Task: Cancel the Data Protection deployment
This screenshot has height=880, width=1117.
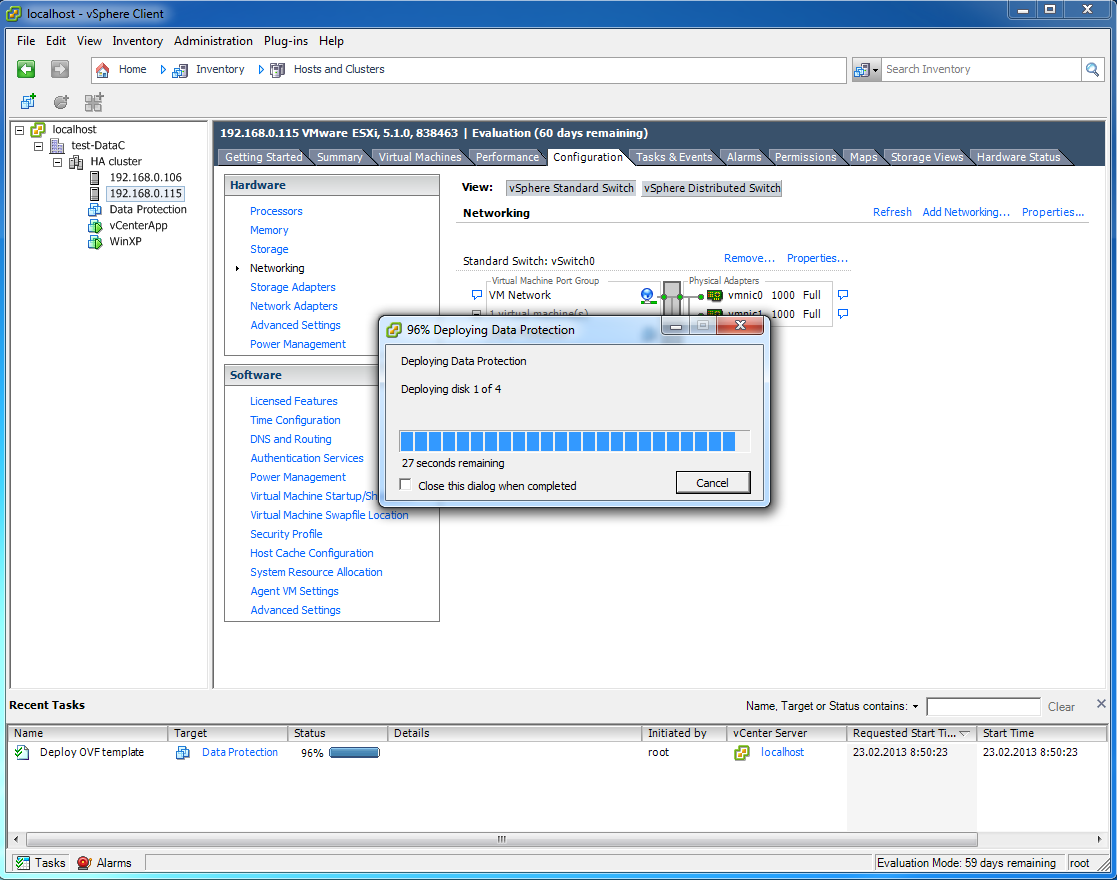Action: [x=712, y=482]
